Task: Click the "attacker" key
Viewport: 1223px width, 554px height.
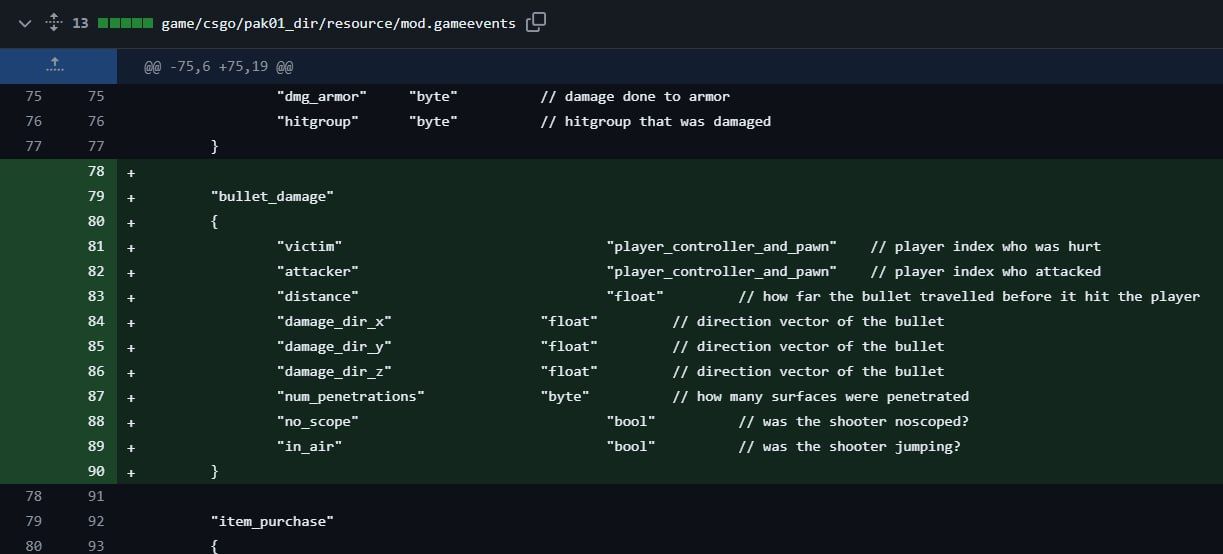Action: pos(318,271)
